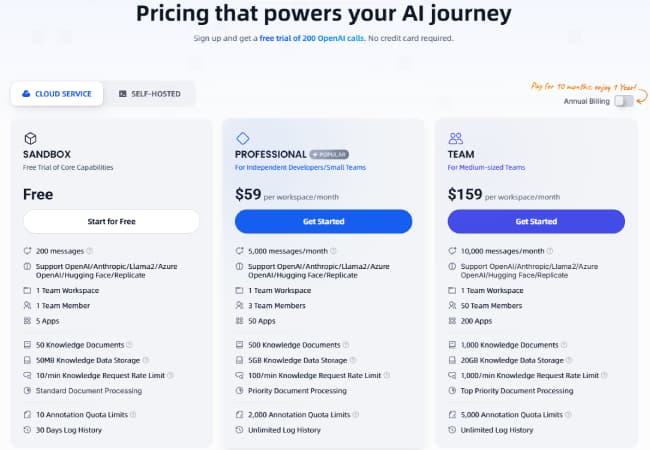This screenshot has width=650, height=450.
Task: Click the Start for Free button
Action: coord(111,221)
